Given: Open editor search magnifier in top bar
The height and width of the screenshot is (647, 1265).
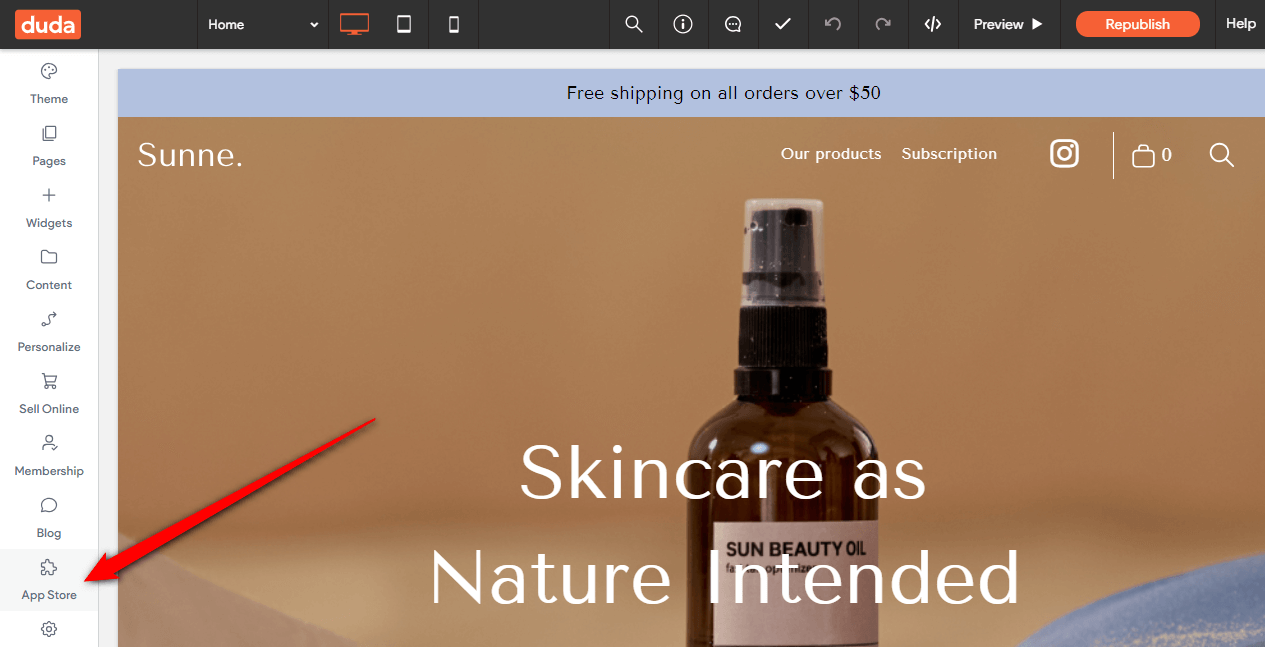Looking at the screenshot, I should coord(634,24).
